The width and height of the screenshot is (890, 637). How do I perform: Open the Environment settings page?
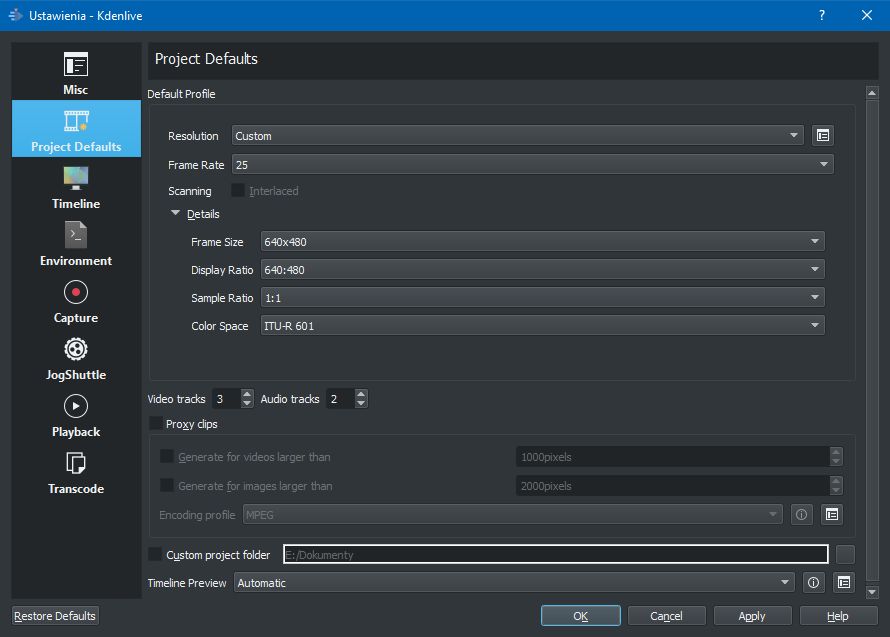(76, 243)
